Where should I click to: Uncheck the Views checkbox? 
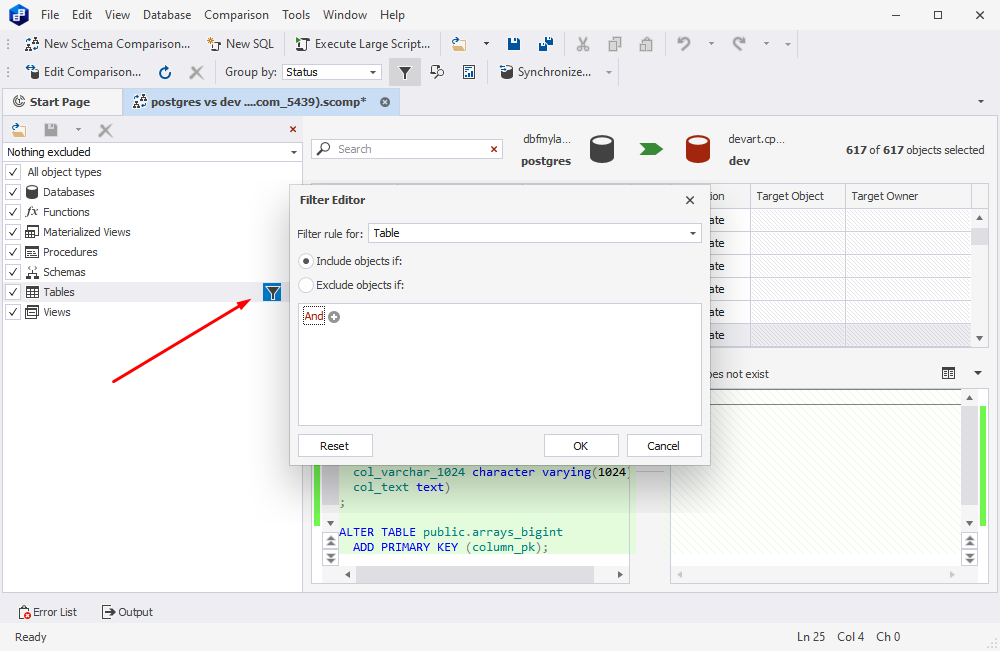[x=13, y=312]
